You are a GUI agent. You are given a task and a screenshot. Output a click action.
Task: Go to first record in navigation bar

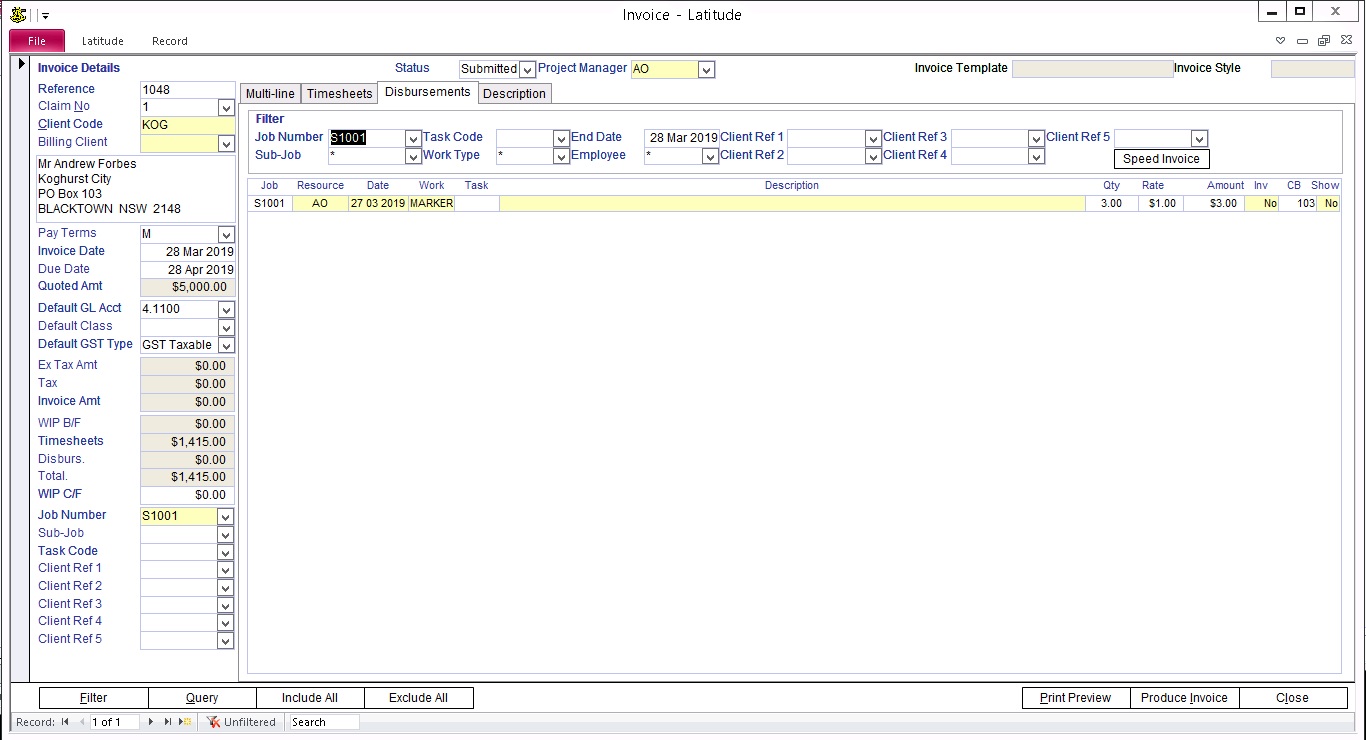(x=65, y=722)
